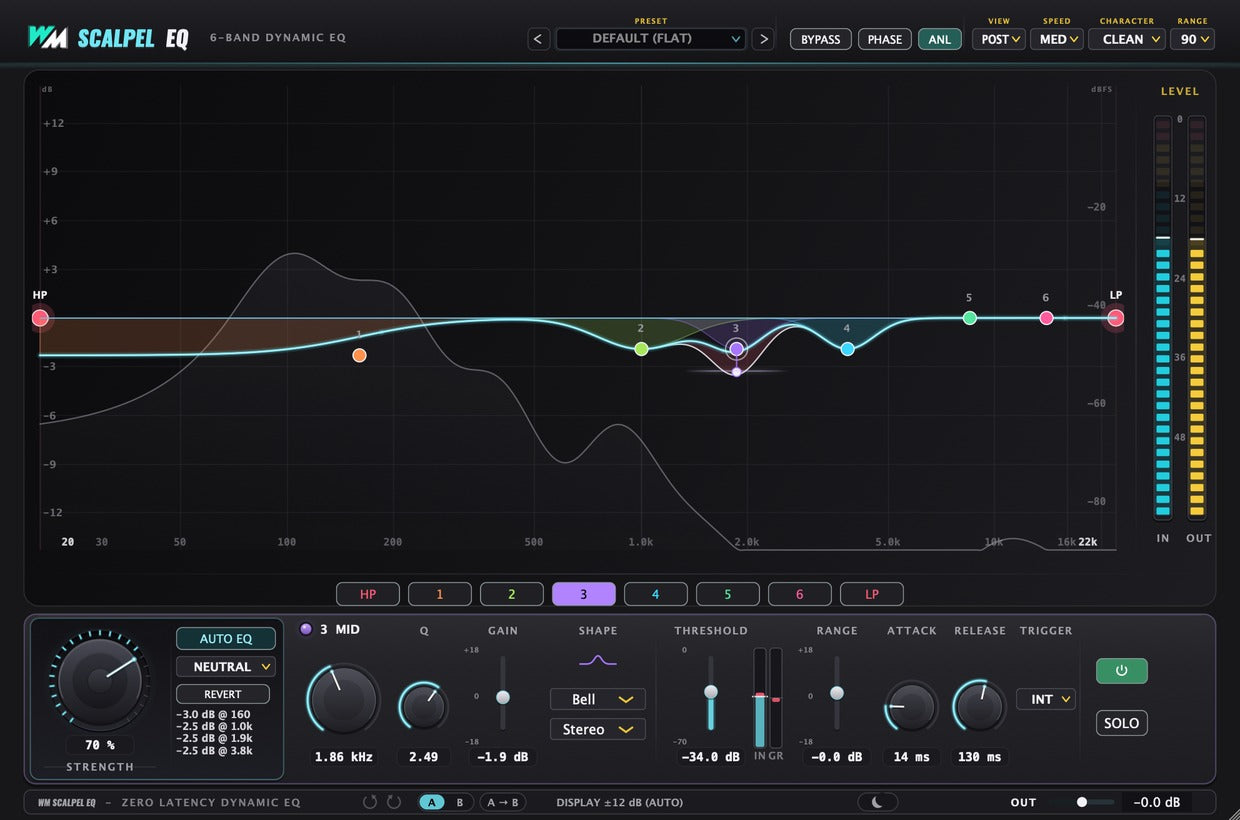Screen dimensions: 1240x820
Task: Click the Q knob
Action: (x=425, y=707)
